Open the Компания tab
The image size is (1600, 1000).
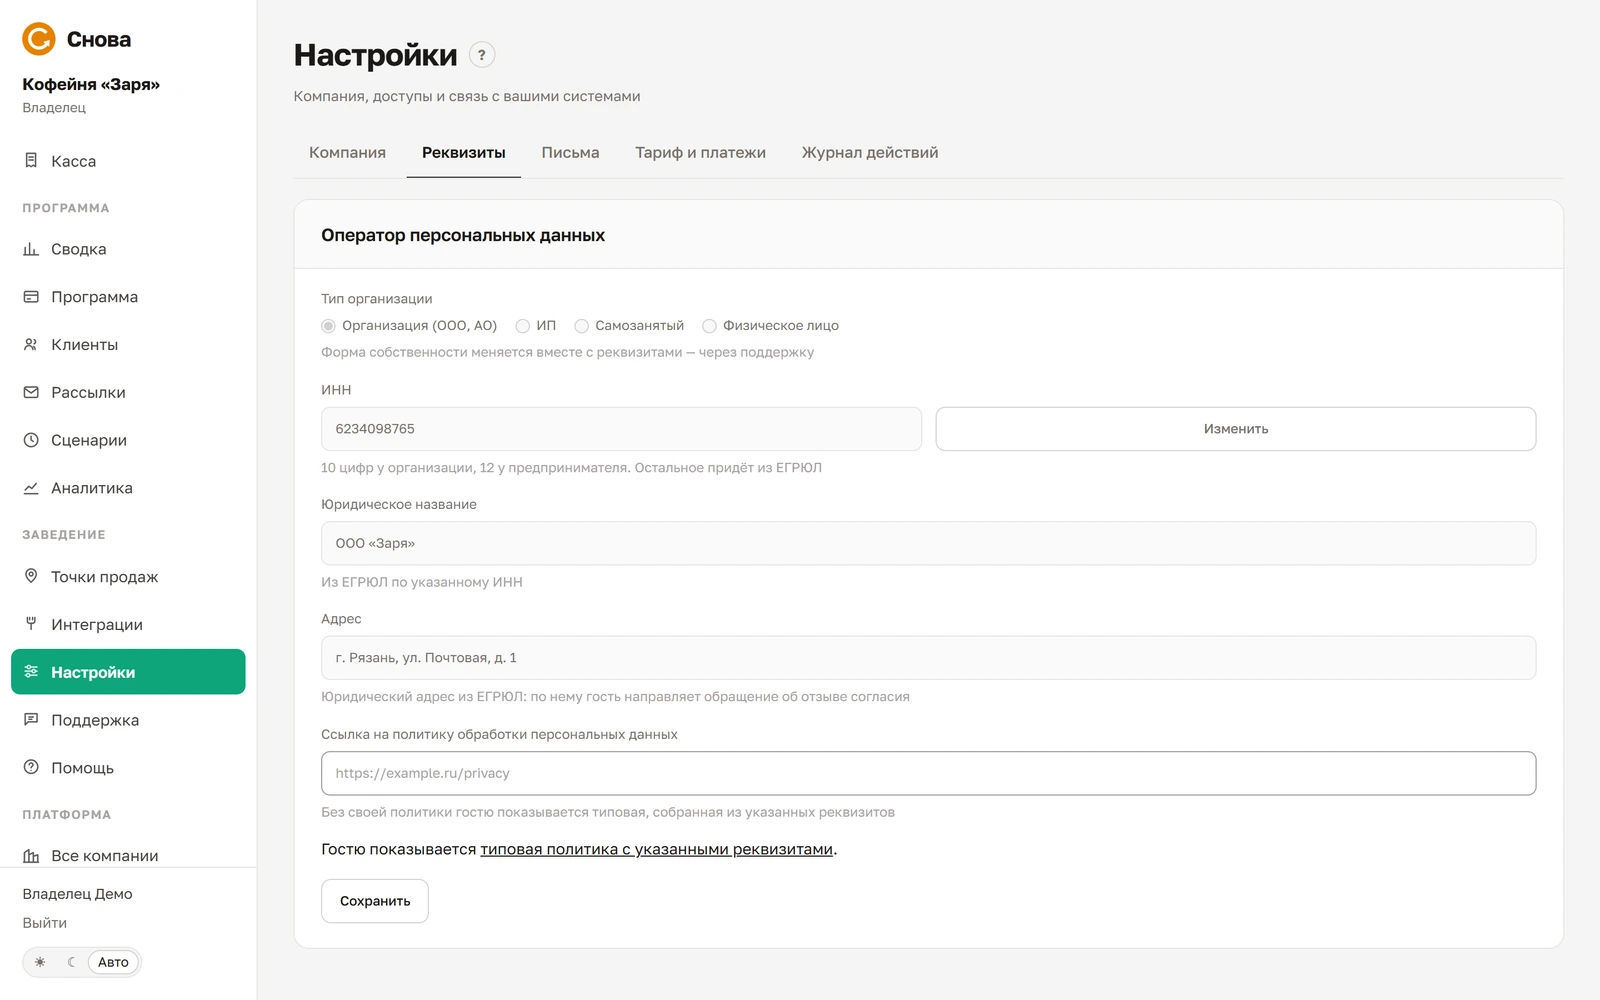[347, 153]
